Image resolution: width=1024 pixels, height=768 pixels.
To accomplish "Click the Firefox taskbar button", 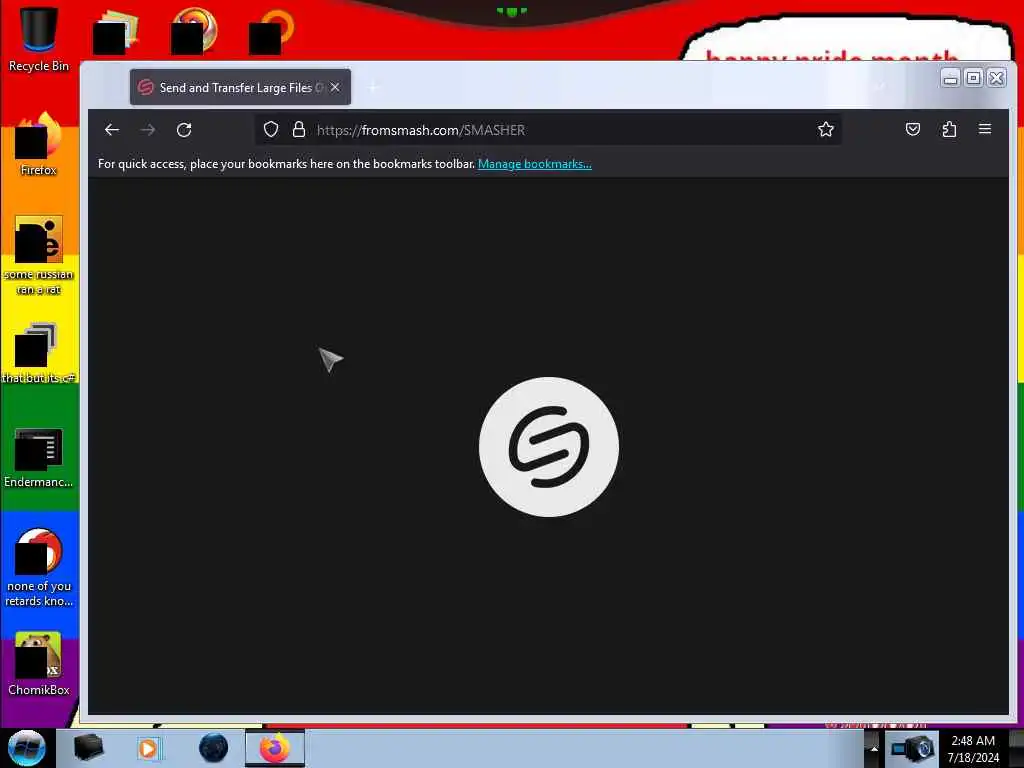I will pyautogui.click(x=275, y=748).
